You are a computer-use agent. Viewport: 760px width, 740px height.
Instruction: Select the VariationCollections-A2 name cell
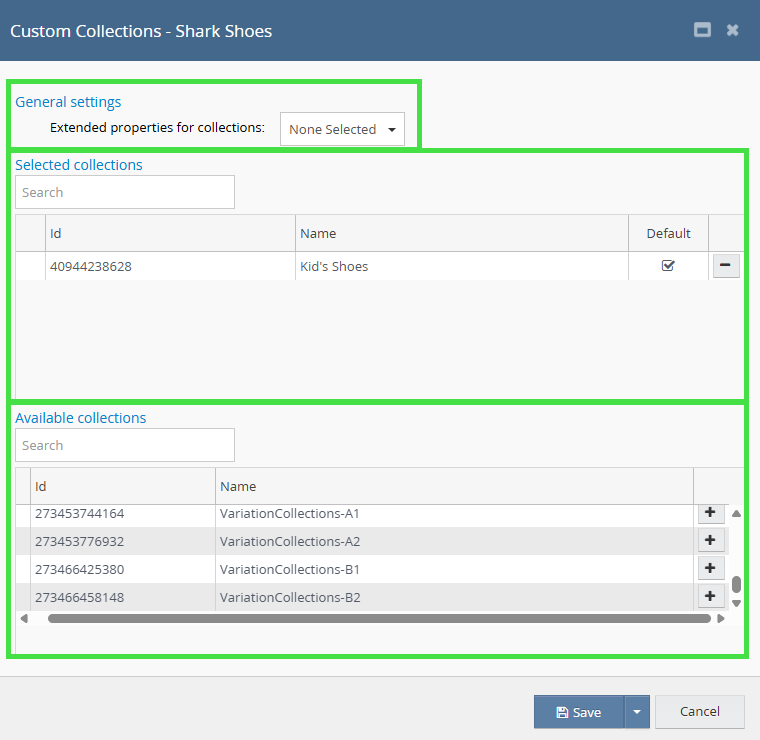tap(454, 541)
